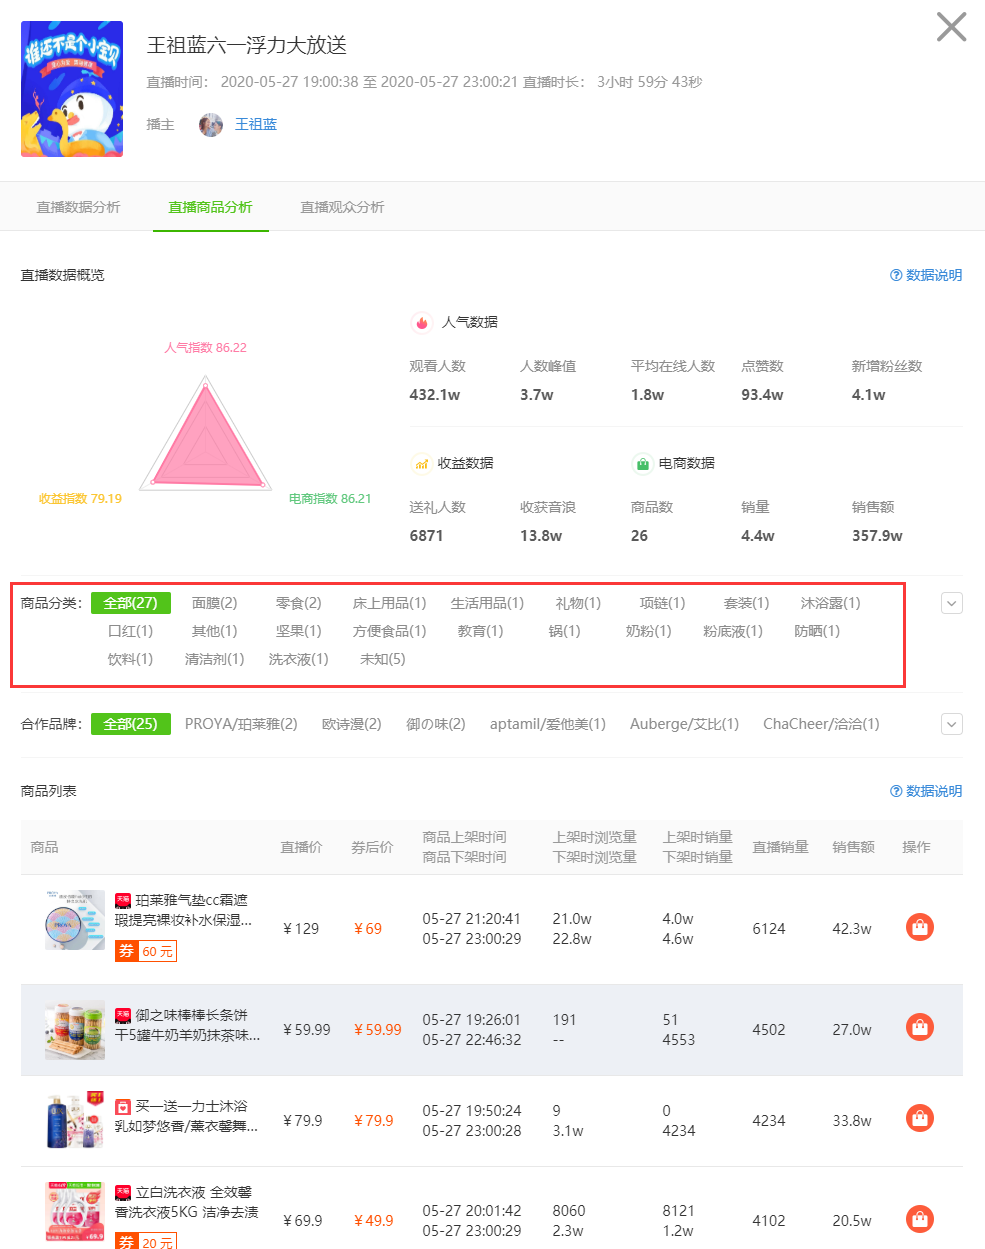This screenshot has width=985, height=1249.
Task: Open 数据说明 beside 直播数据概览
Action: [x=926, y=275]
